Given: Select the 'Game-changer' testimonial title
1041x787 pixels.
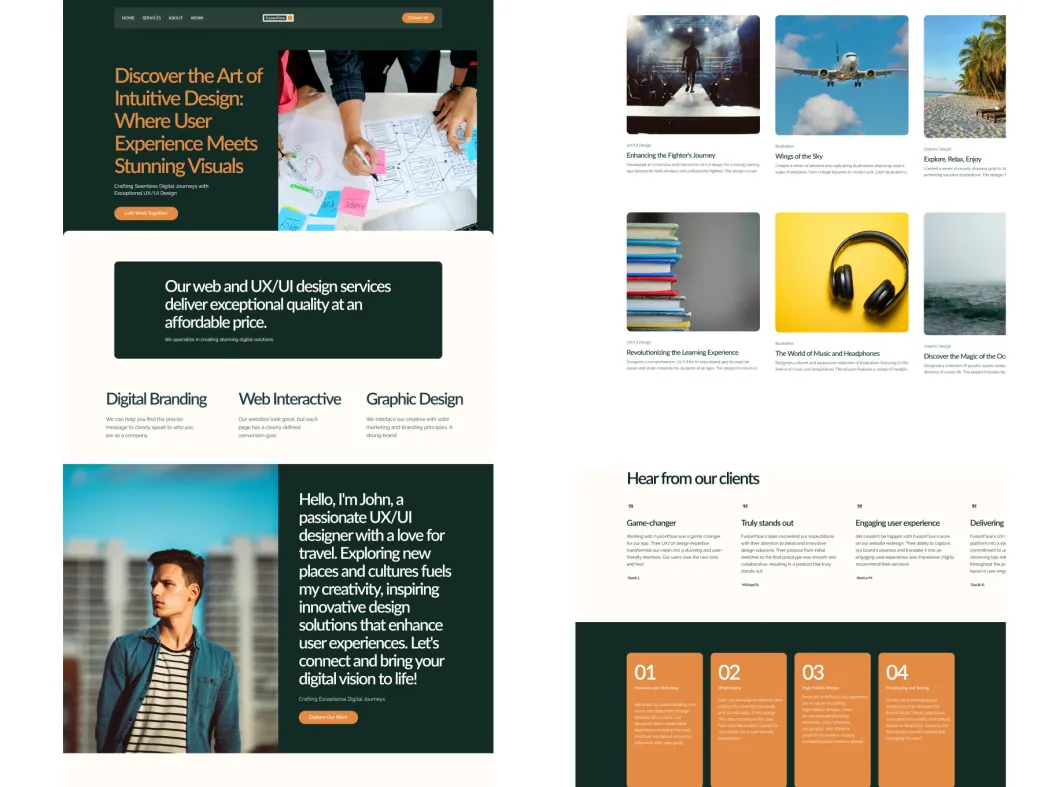Looking at the screenshot, I should click(x=651, y=523).
